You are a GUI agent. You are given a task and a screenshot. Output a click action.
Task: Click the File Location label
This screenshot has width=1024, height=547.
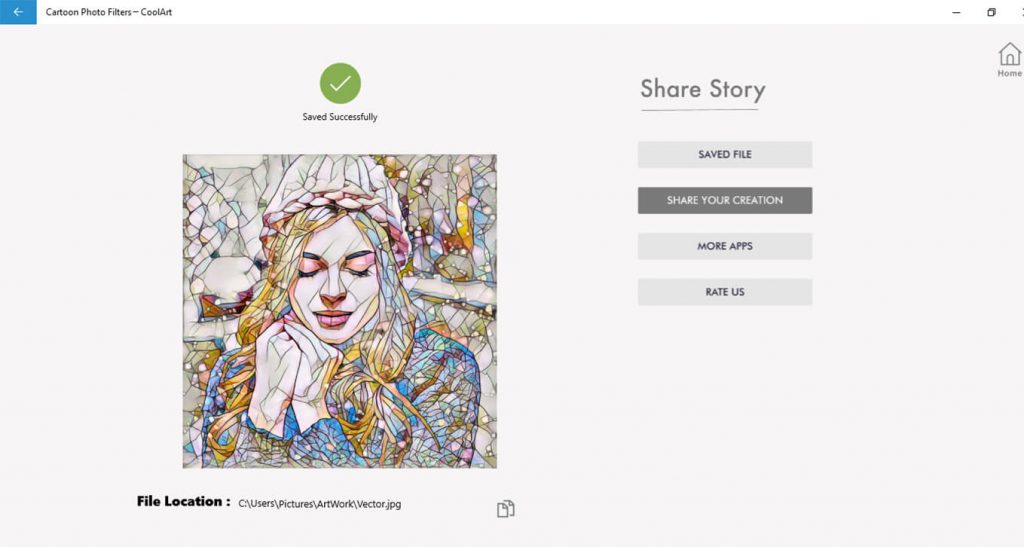(184, 501)
